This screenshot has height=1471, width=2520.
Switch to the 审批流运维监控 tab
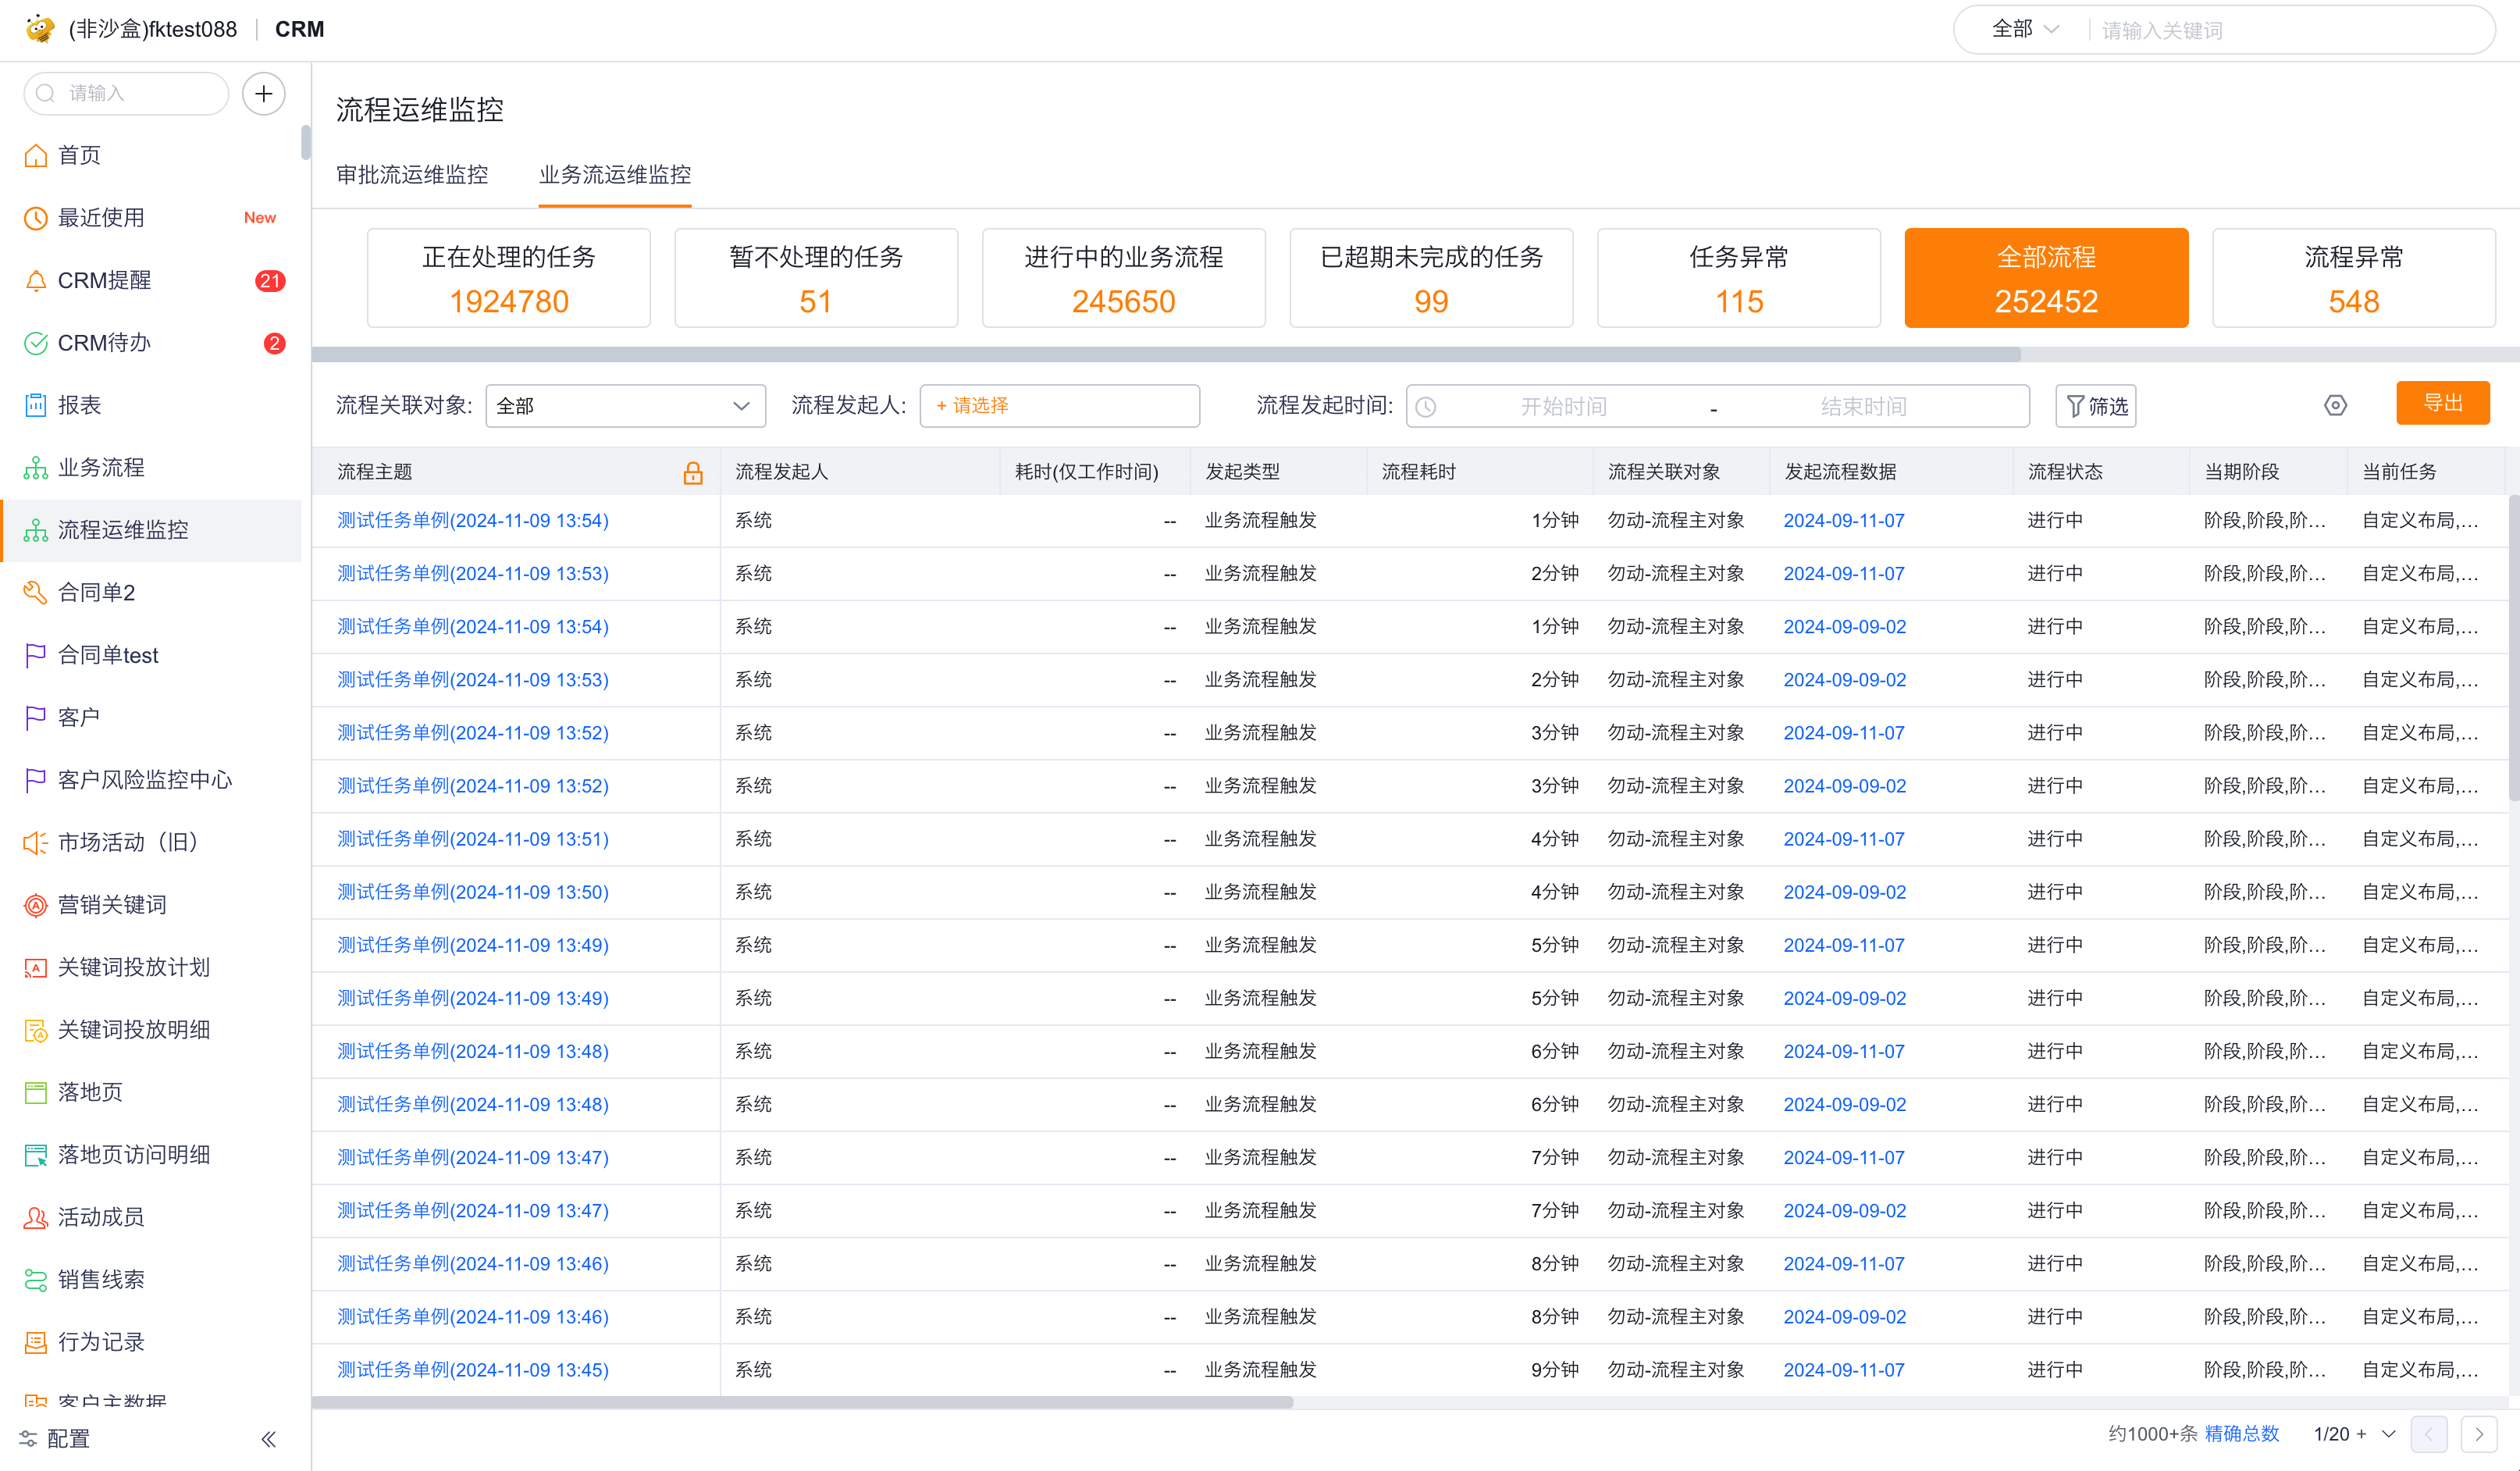(x=412, y=175)
